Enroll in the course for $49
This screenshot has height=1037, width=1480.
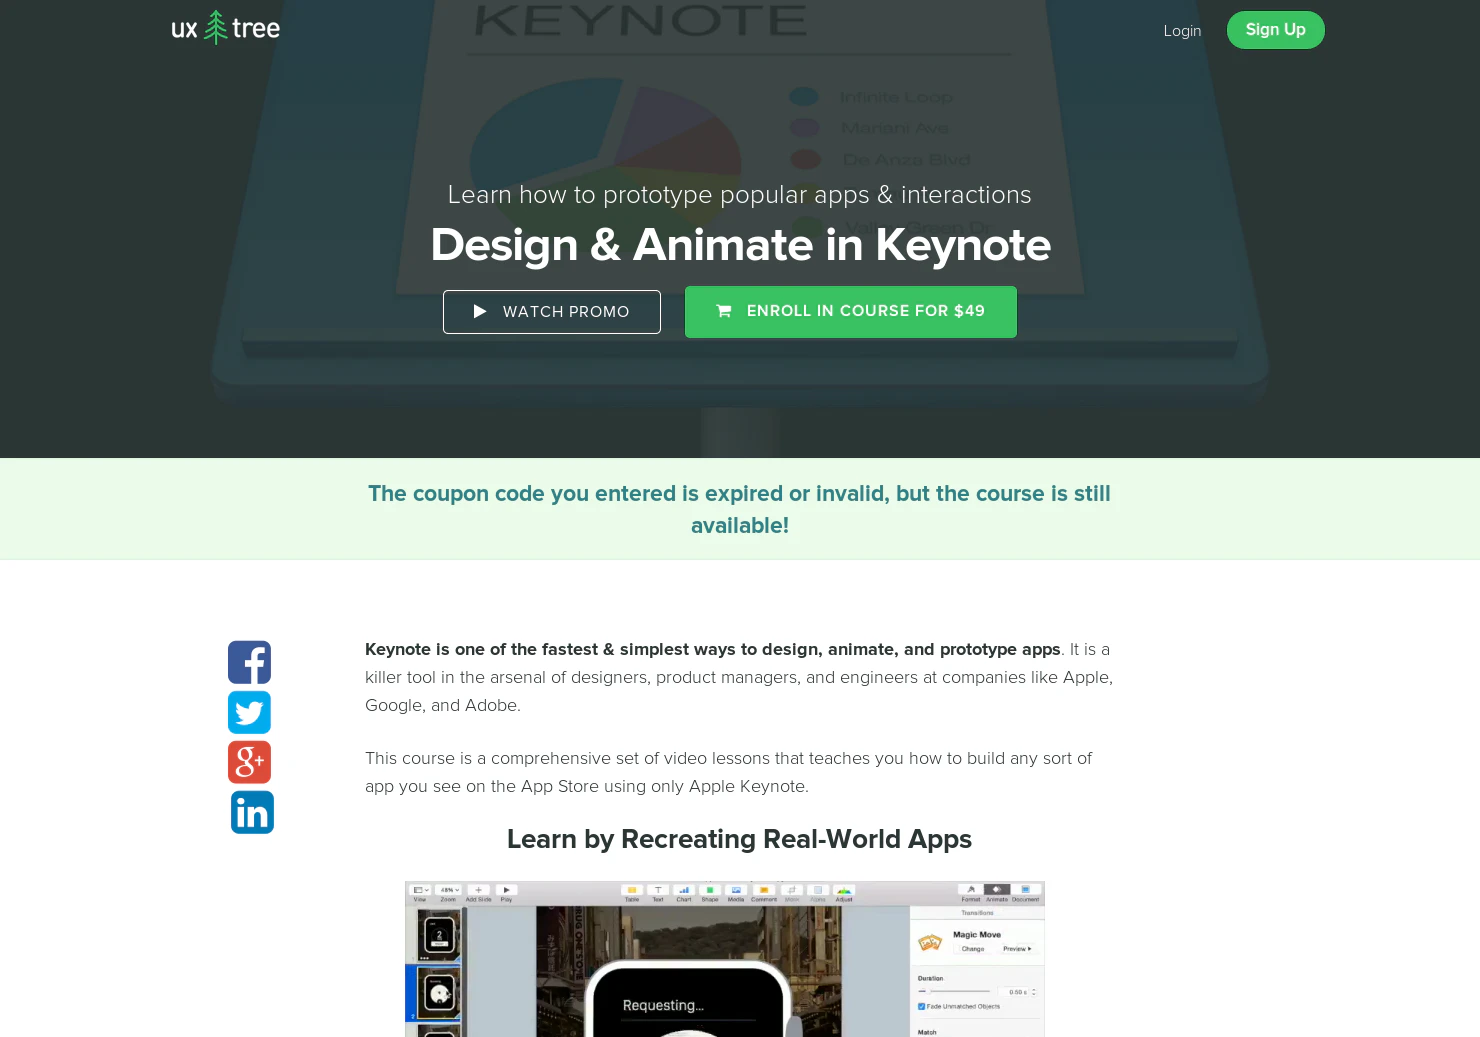click(x=850, y=311)
